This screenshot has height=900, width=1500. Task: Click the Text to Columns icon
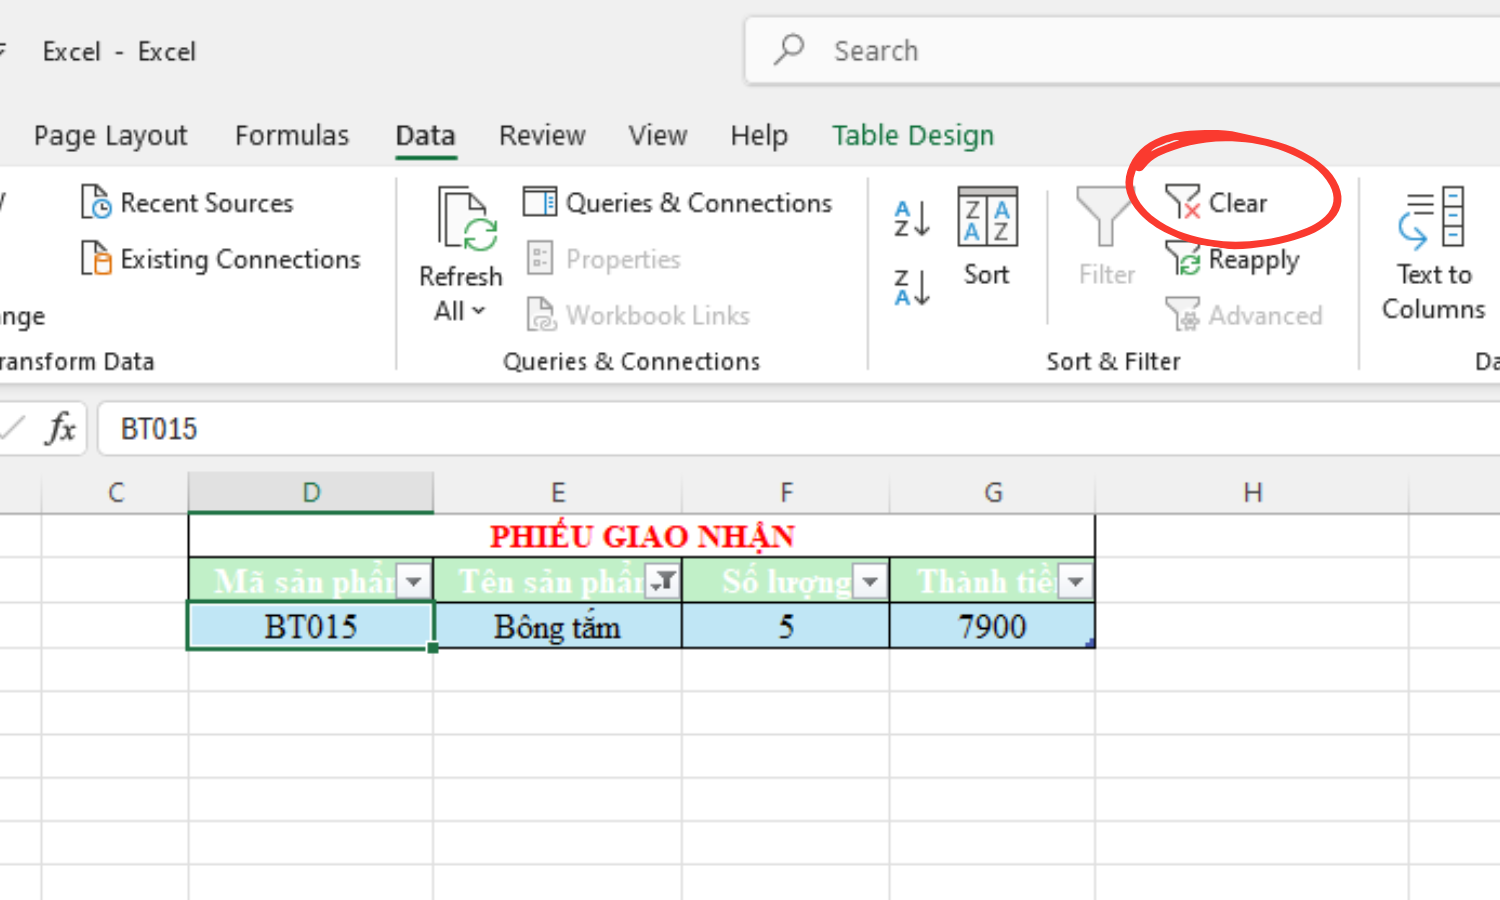1431,218
